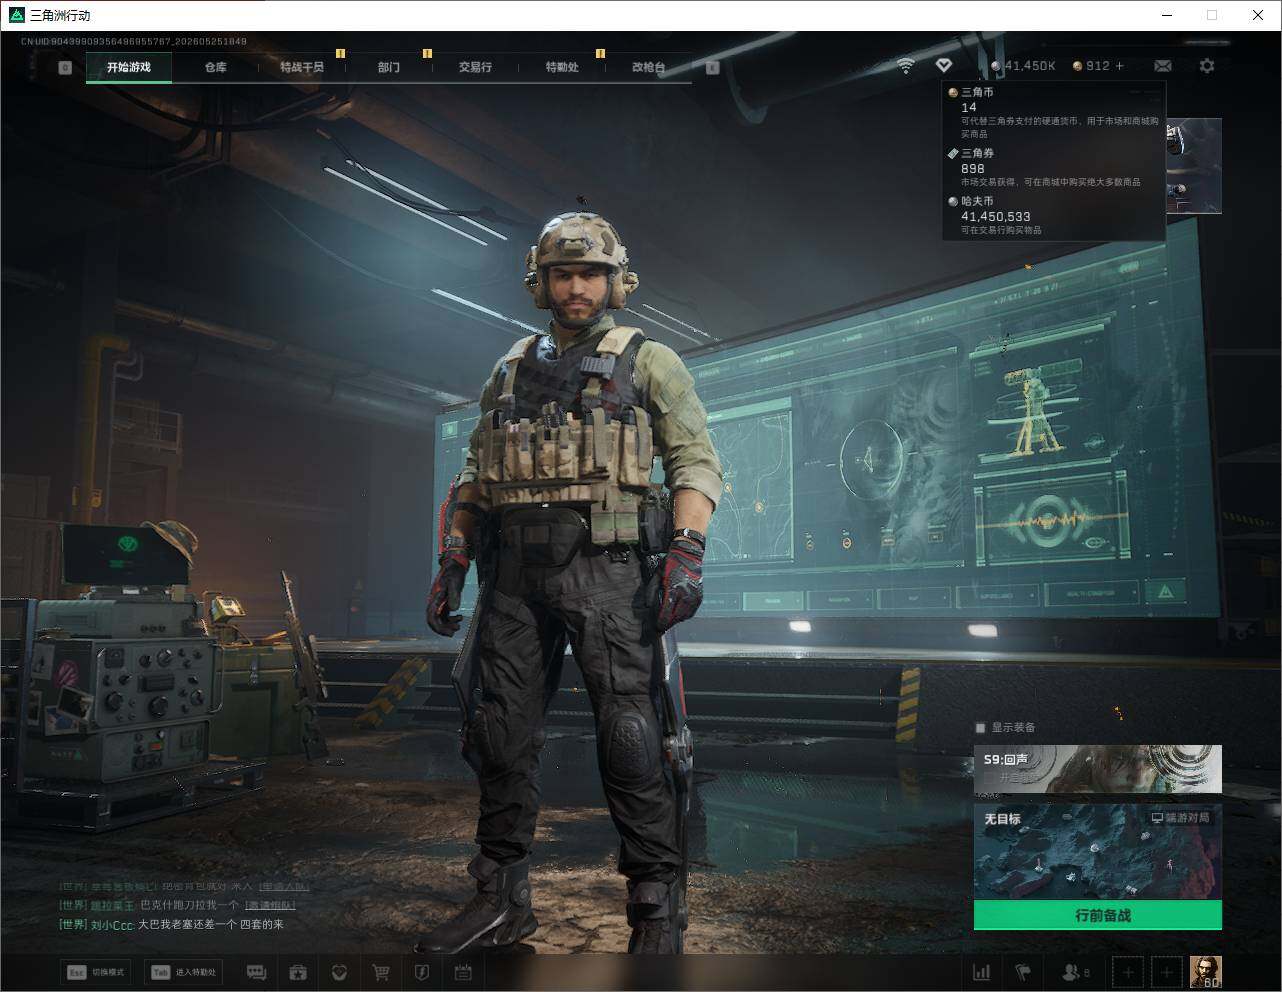1282x992 pixels.
Task: Open the S9:回声 season banner
Action: click(1098, 769)
